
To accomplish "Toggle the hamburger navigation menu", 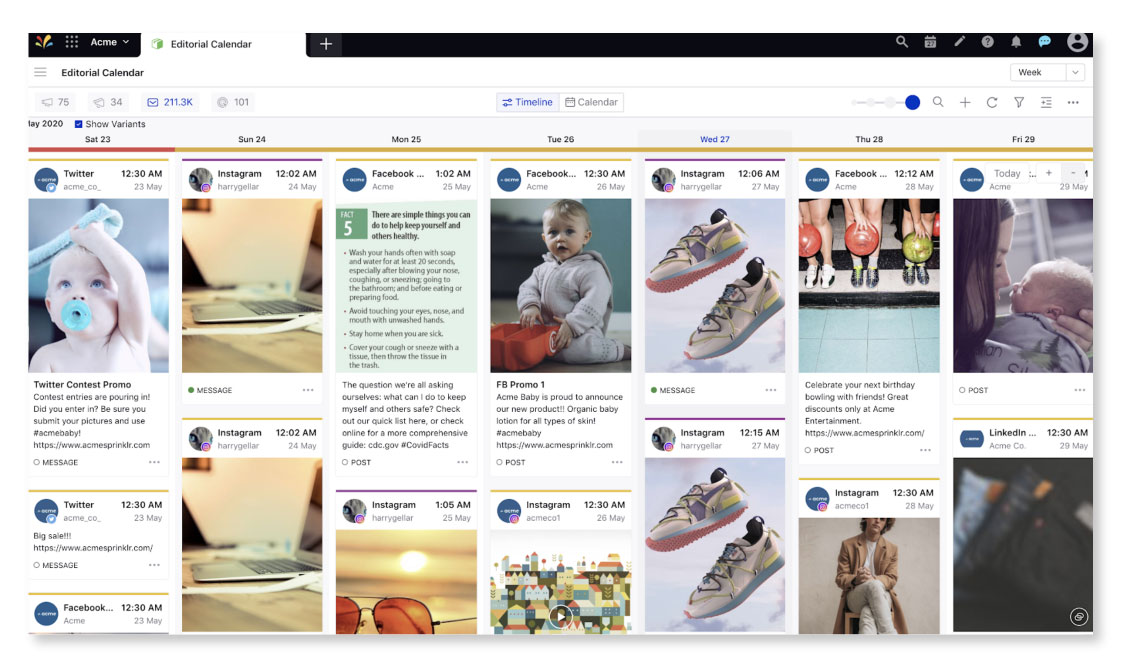I will 40,72.
